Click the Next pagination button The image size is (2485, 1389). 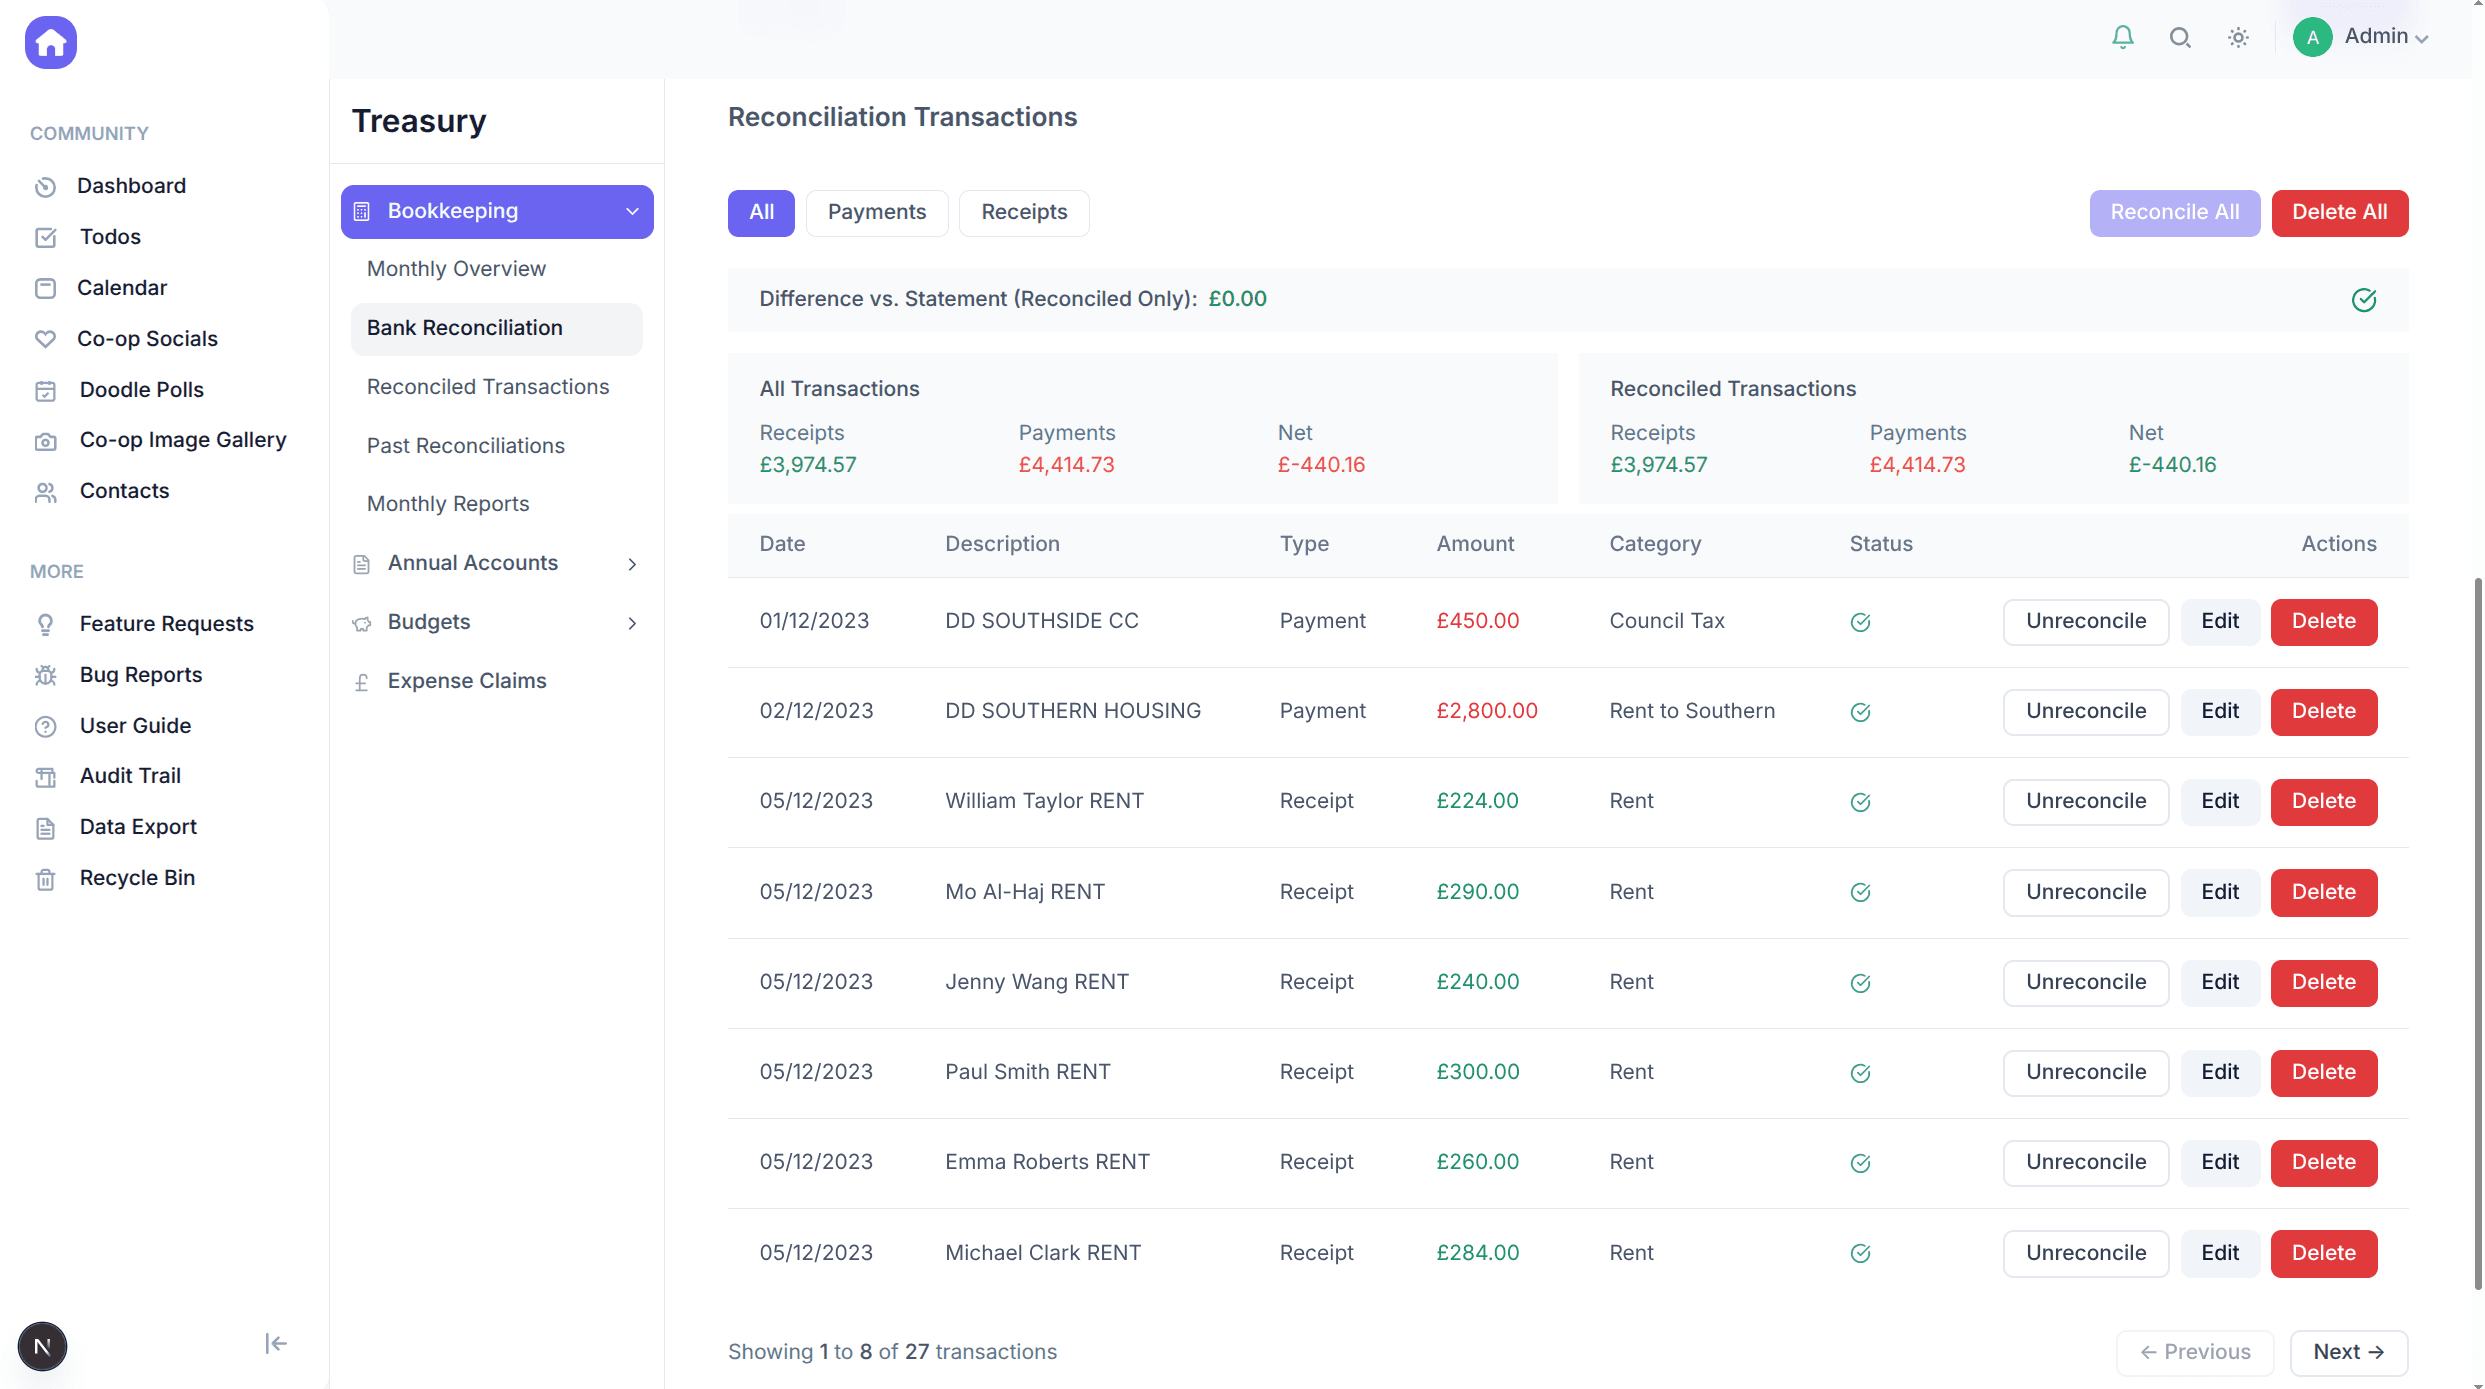(2349, 1351)
